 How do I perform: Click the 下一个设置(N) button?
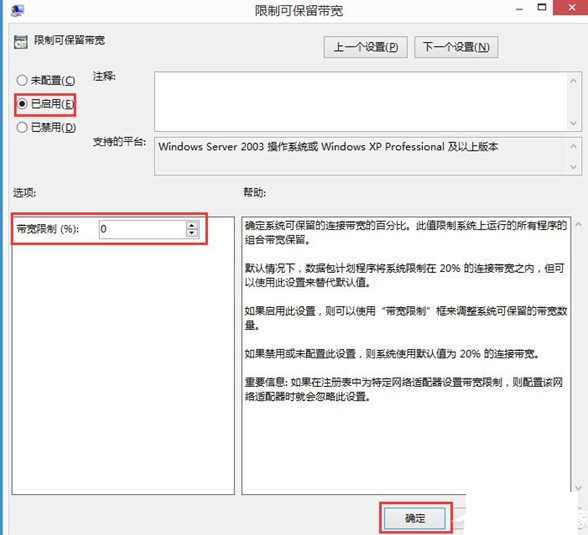click(456, 47)
